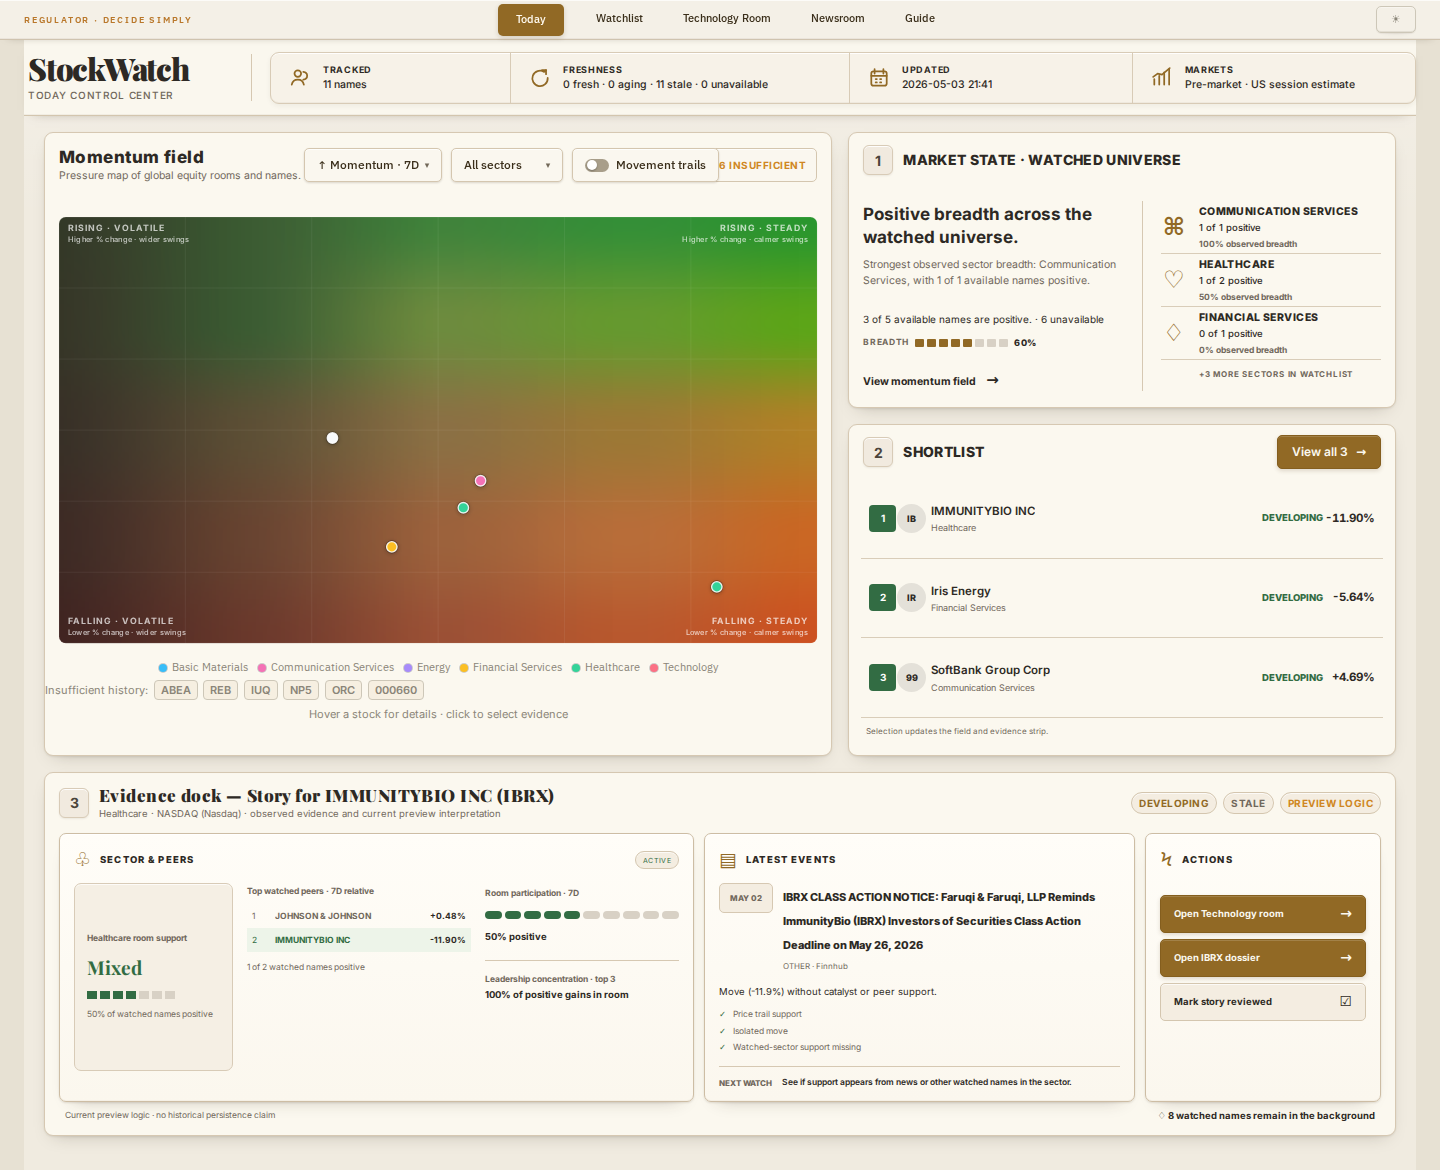The height and width of the screenshot is (1170, 1440).
Task: Select the NP5 insufficient history chip
Action: [301, 690]
